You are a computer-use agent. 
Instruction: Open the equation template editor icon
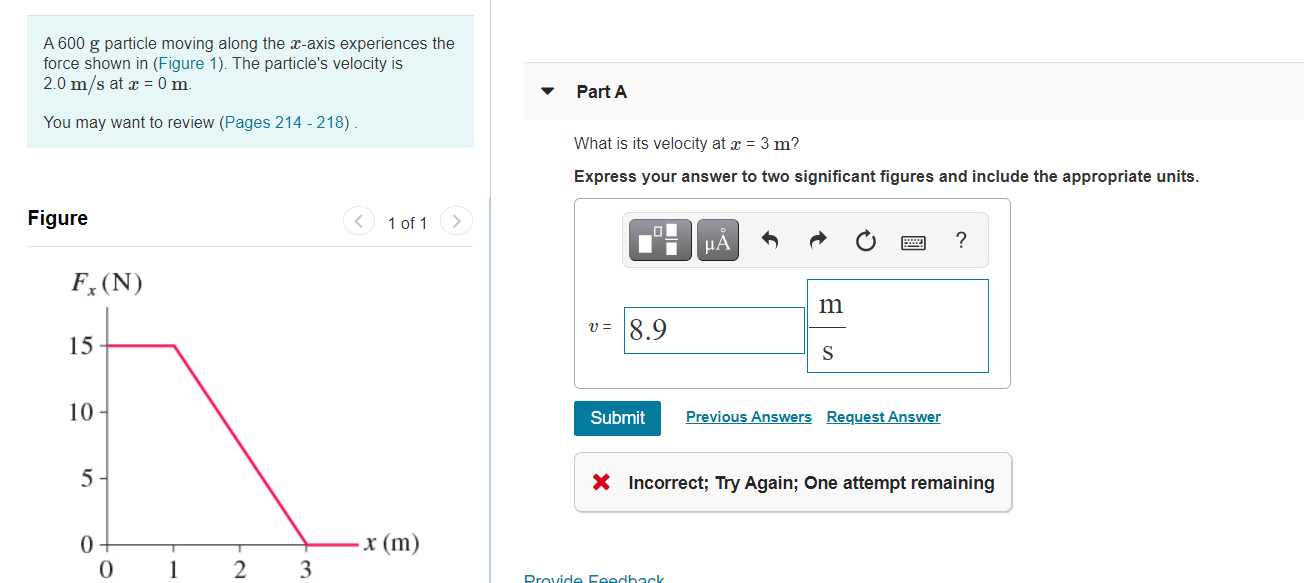(x=658, y=240)
